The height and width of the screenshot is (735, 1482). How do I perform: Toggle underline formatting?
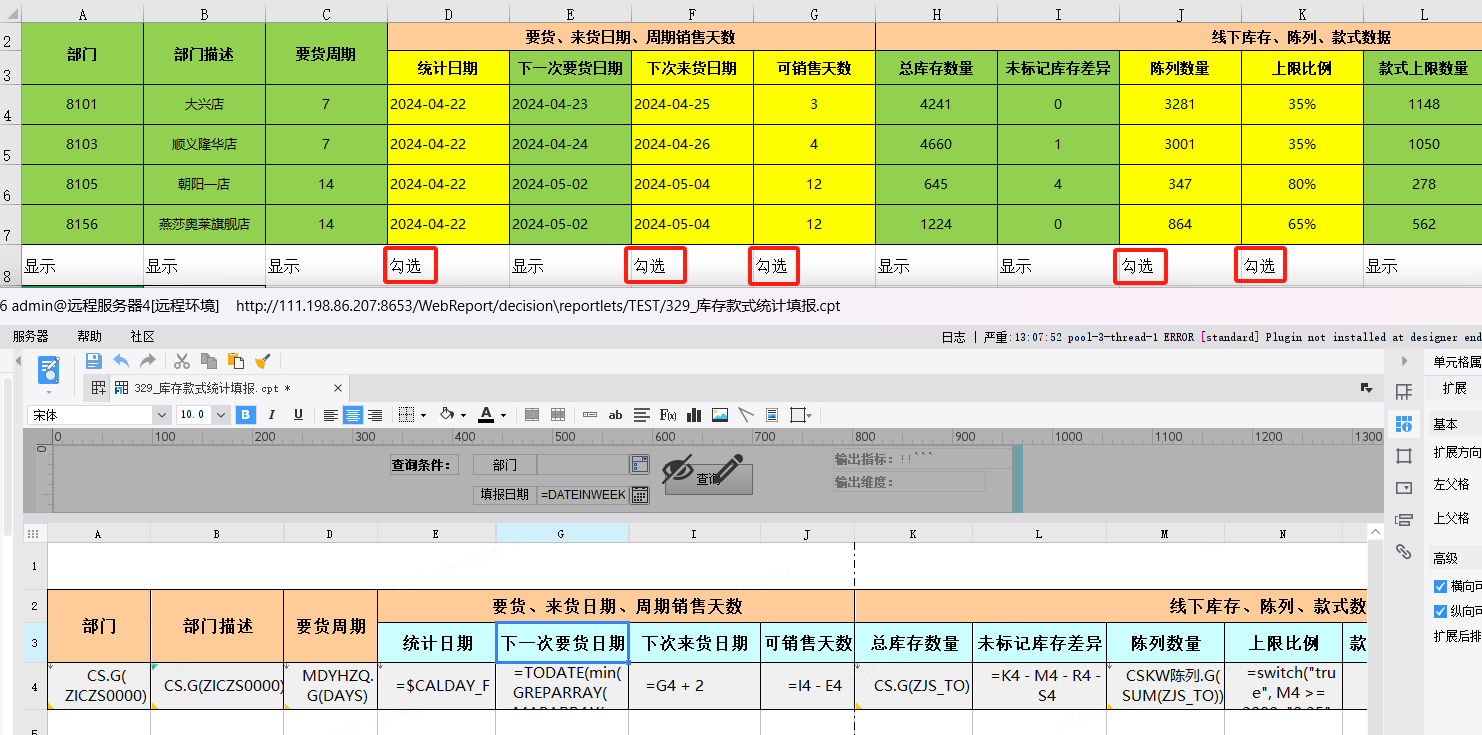298,415
